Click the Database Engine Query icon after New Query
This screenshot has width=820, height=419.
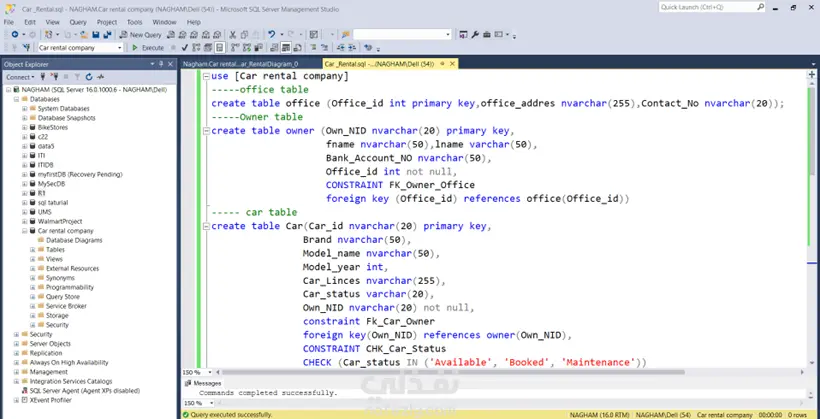click(x=170, y=35)
